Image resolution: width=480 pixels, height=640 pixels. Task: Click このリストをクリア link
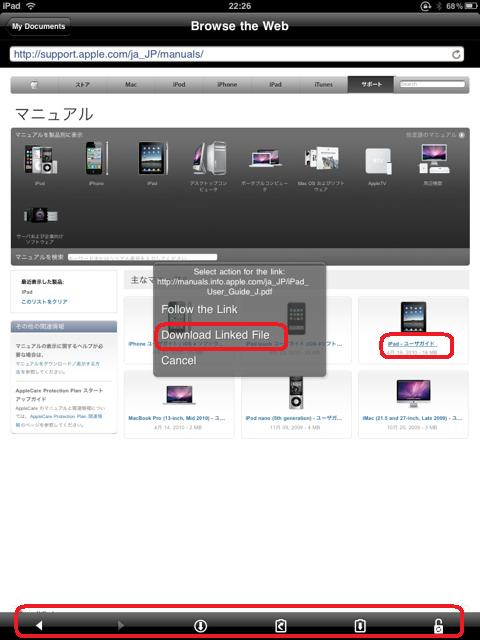44,302
